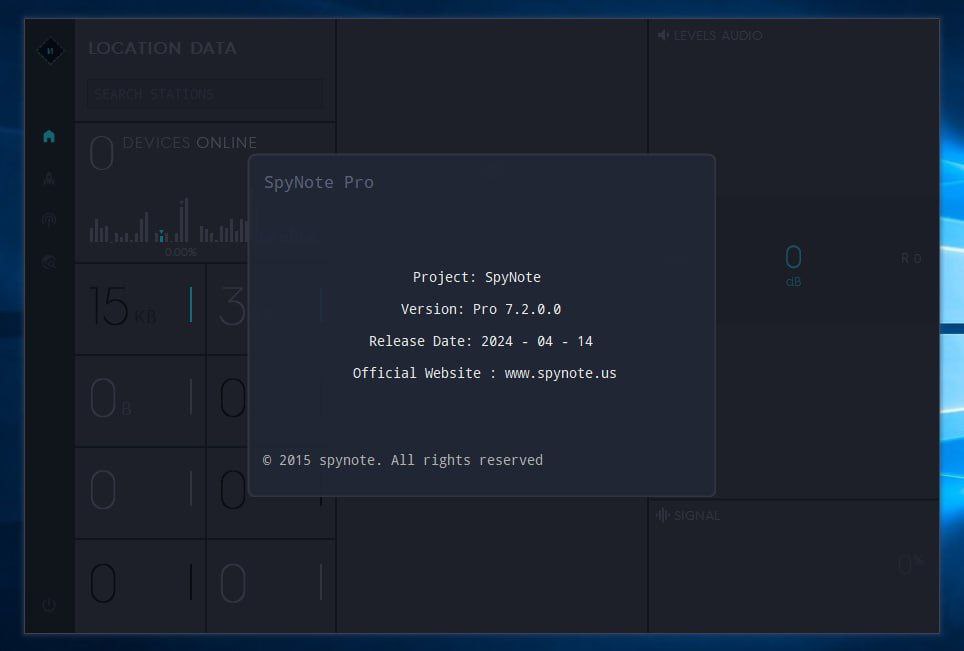Click the device activity bar chart
Screen dimensions: 964x651
[169, 220]
